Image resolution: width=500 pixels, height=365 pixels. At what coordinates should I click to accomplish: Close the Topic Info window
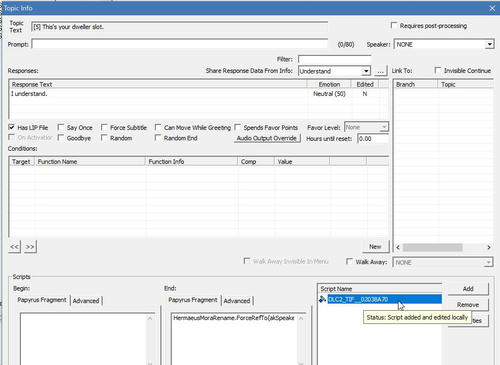pos(492,8)
